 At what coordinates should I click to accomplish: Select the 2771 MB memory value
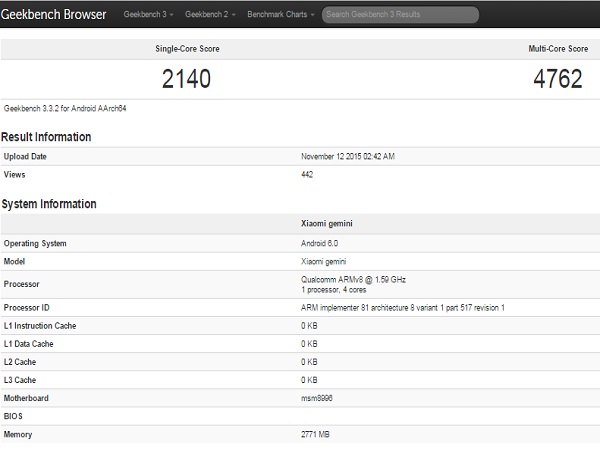(315, 434)
